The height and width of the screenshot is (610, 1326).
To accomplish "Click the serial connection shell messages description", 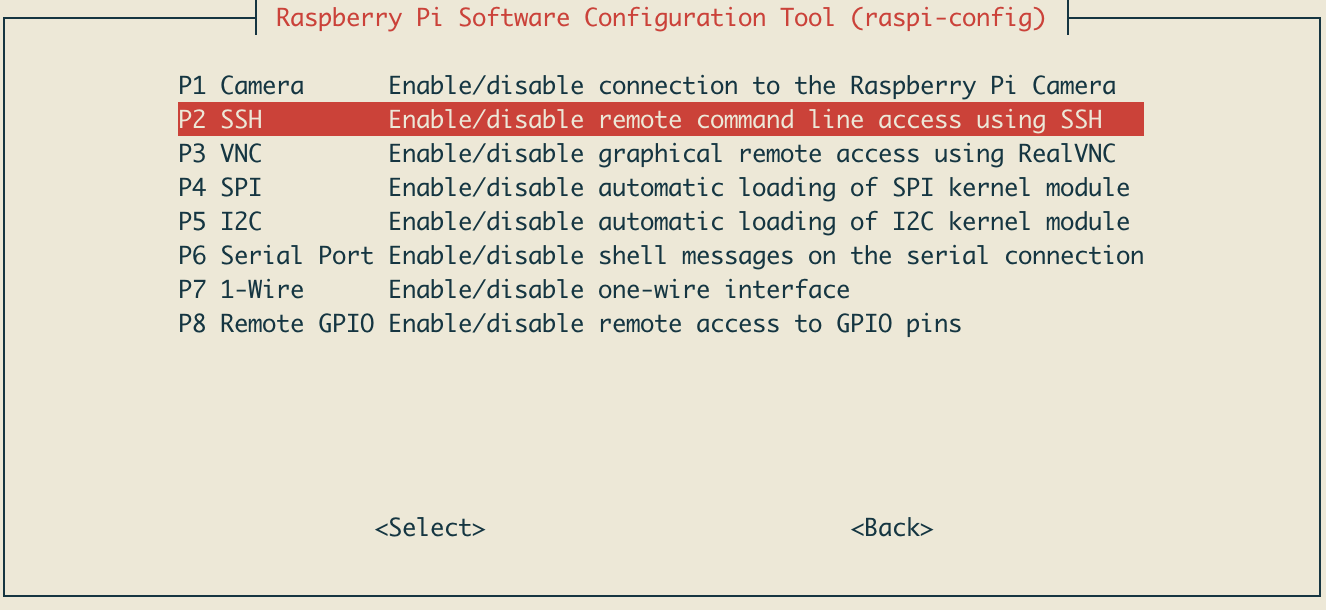I will point(766,256).
